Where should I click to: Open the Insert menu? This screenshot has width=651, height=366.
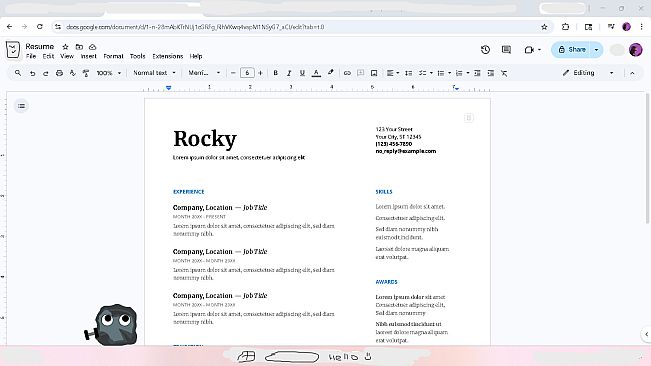(88, 56)
